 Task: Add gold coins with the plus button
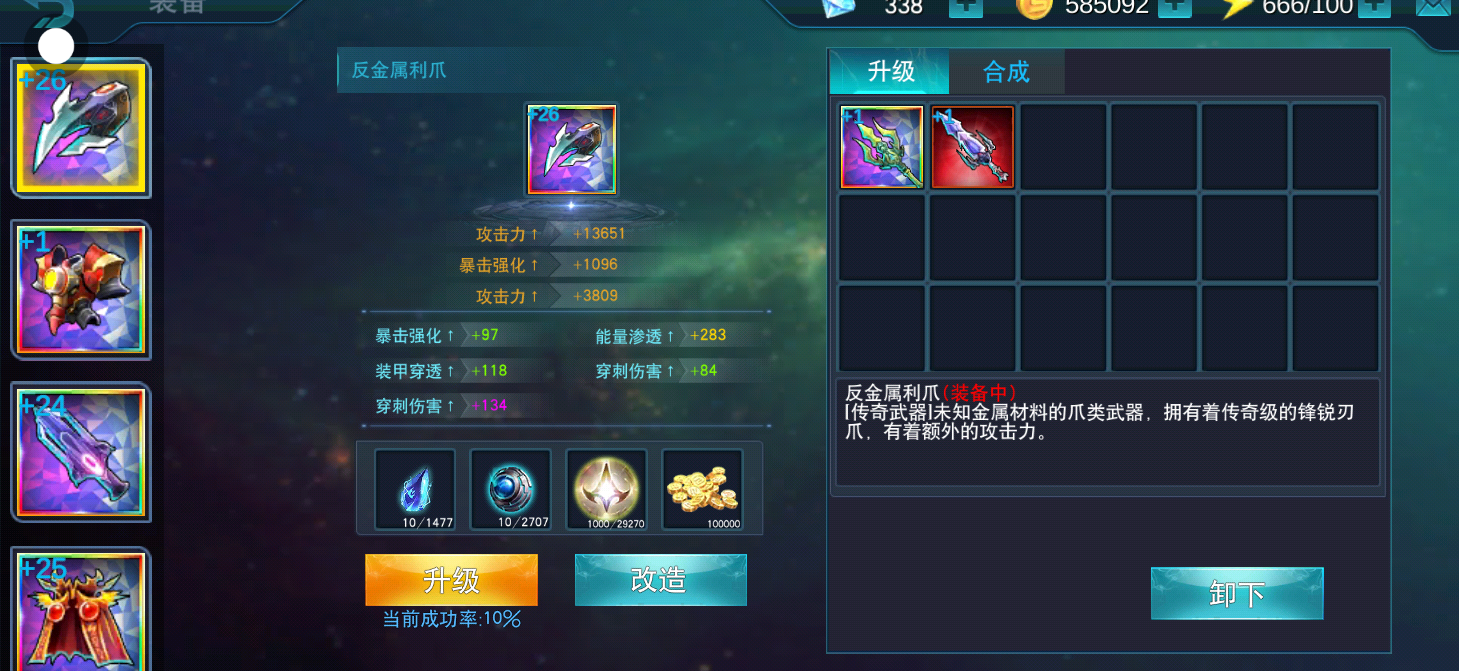(1174, 7)
